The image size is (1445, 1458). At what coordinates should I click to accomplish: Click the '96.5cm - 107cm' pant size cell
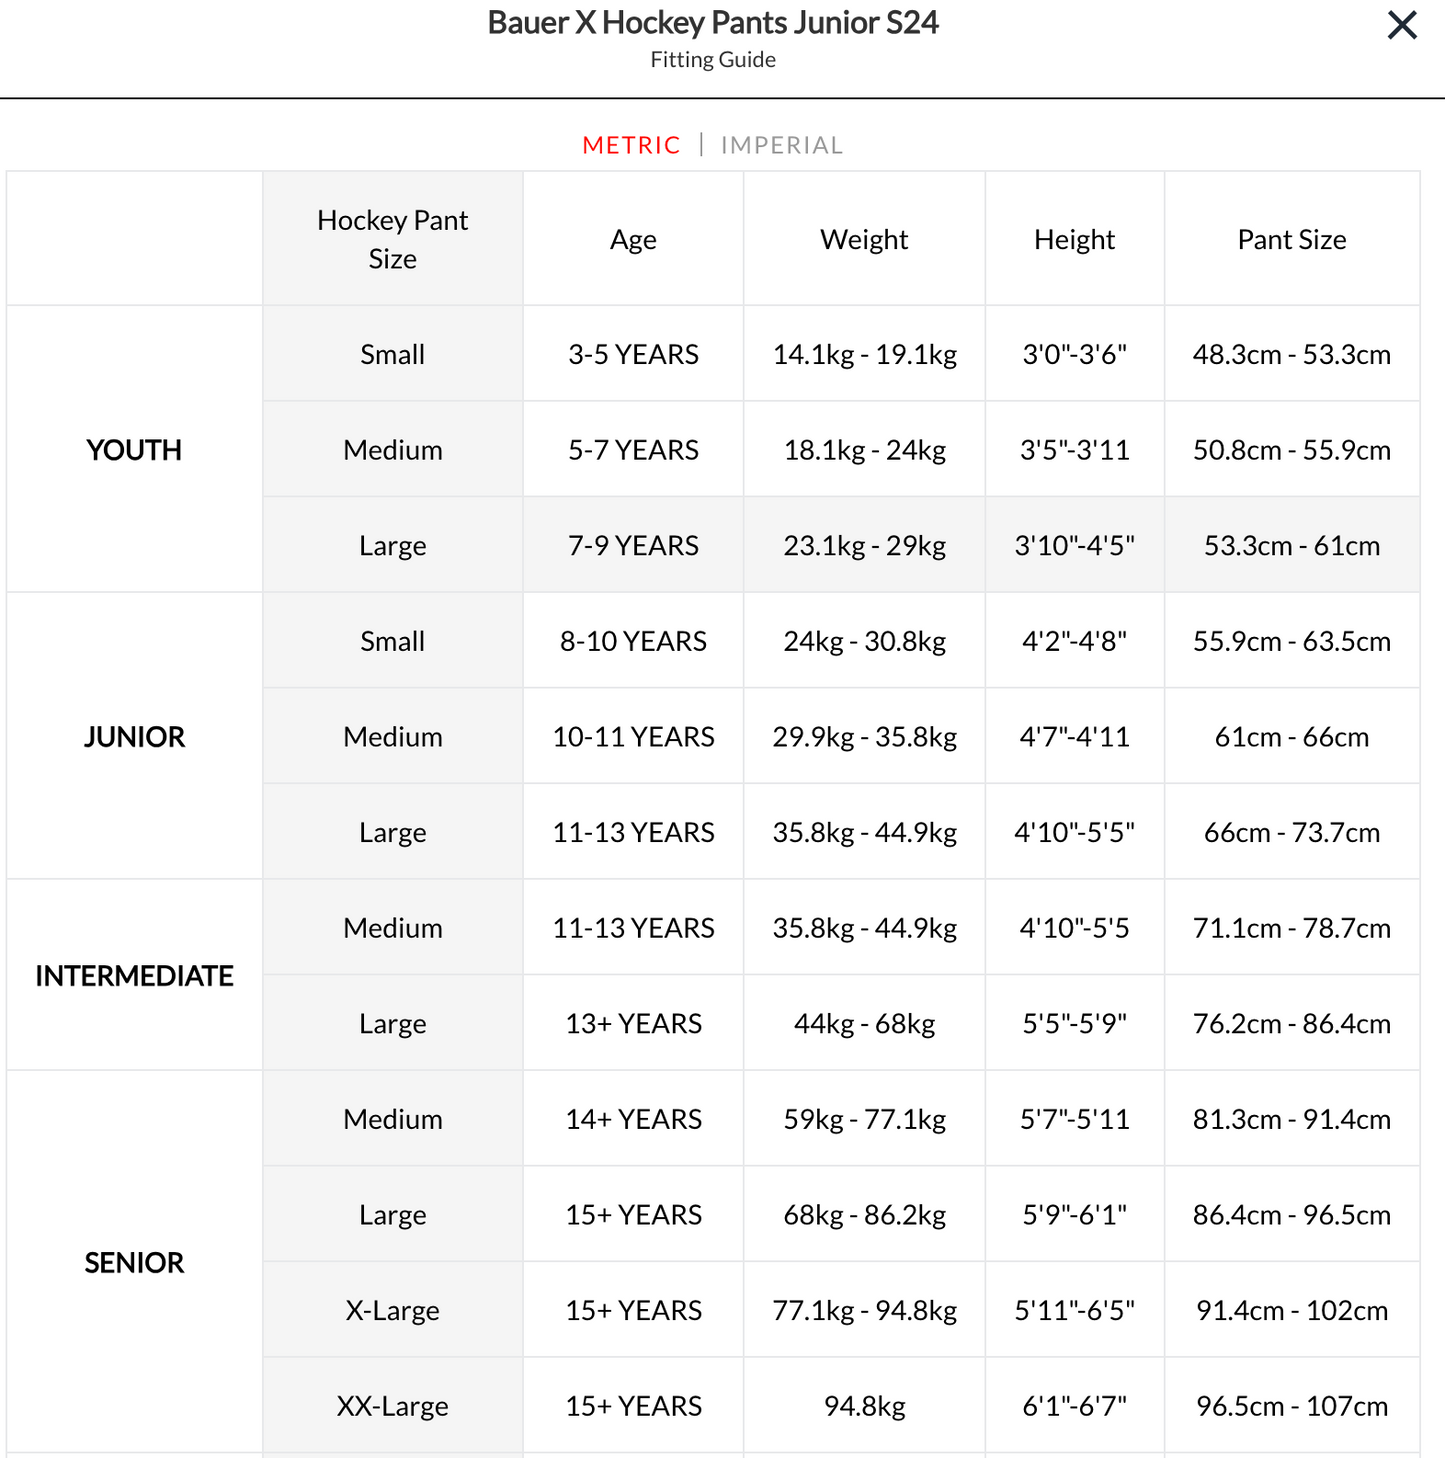pyautogui.click(x=1292, y=1406)
